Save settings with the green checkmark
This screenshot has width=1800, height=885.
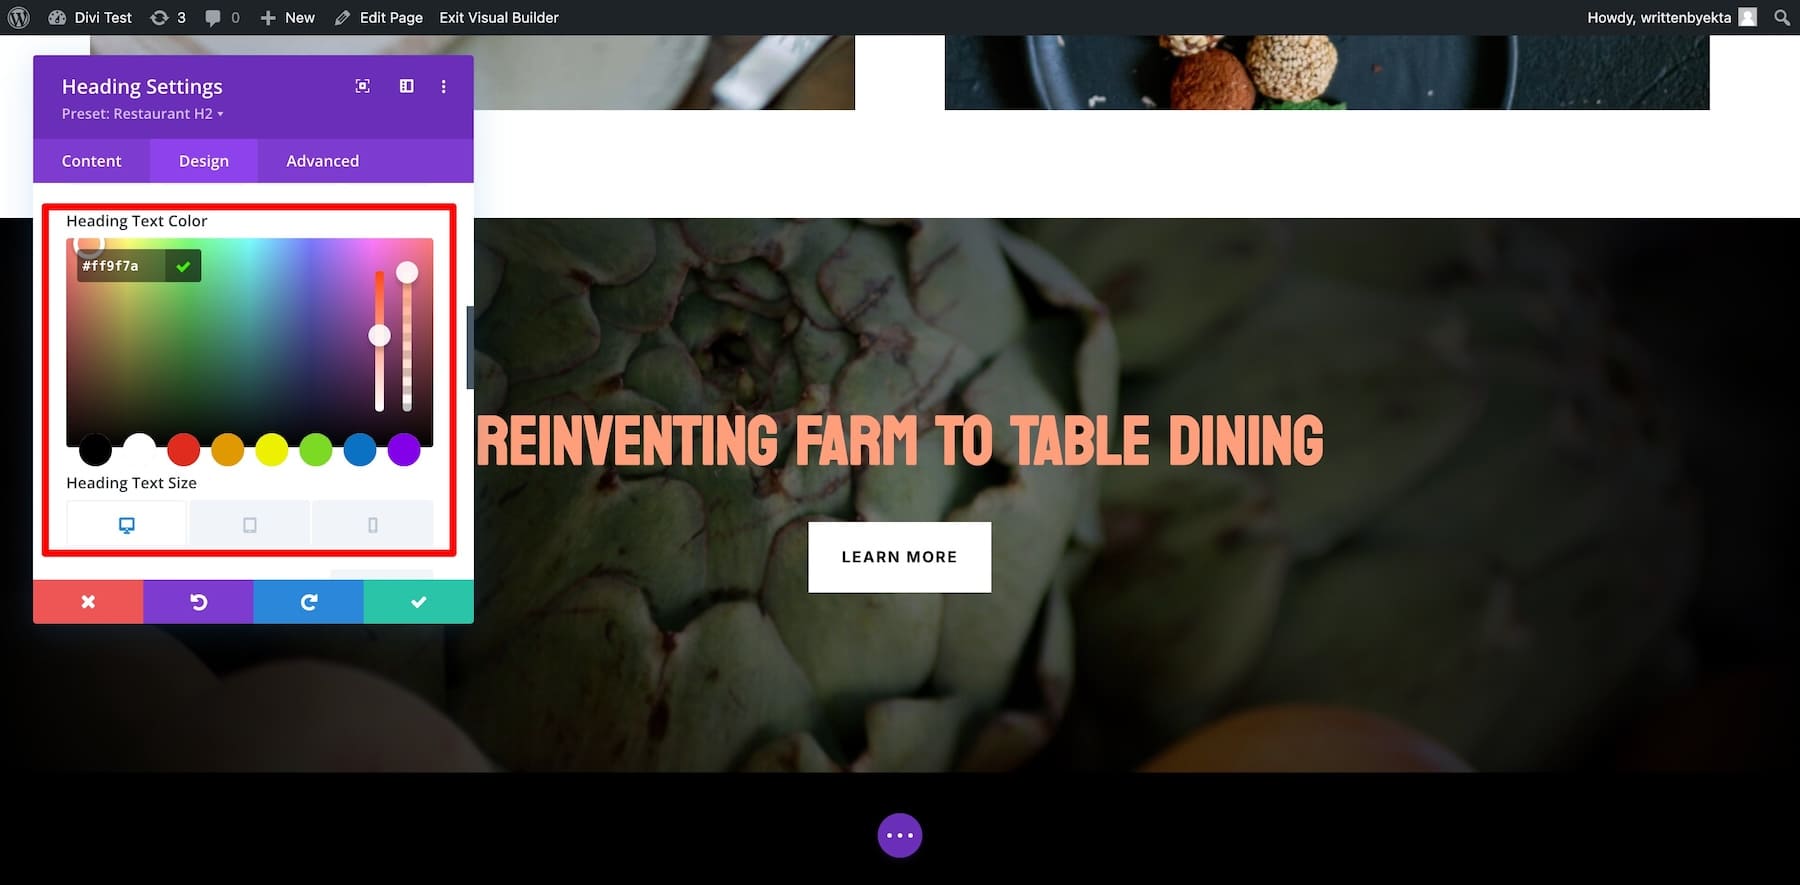coord(418,601)
